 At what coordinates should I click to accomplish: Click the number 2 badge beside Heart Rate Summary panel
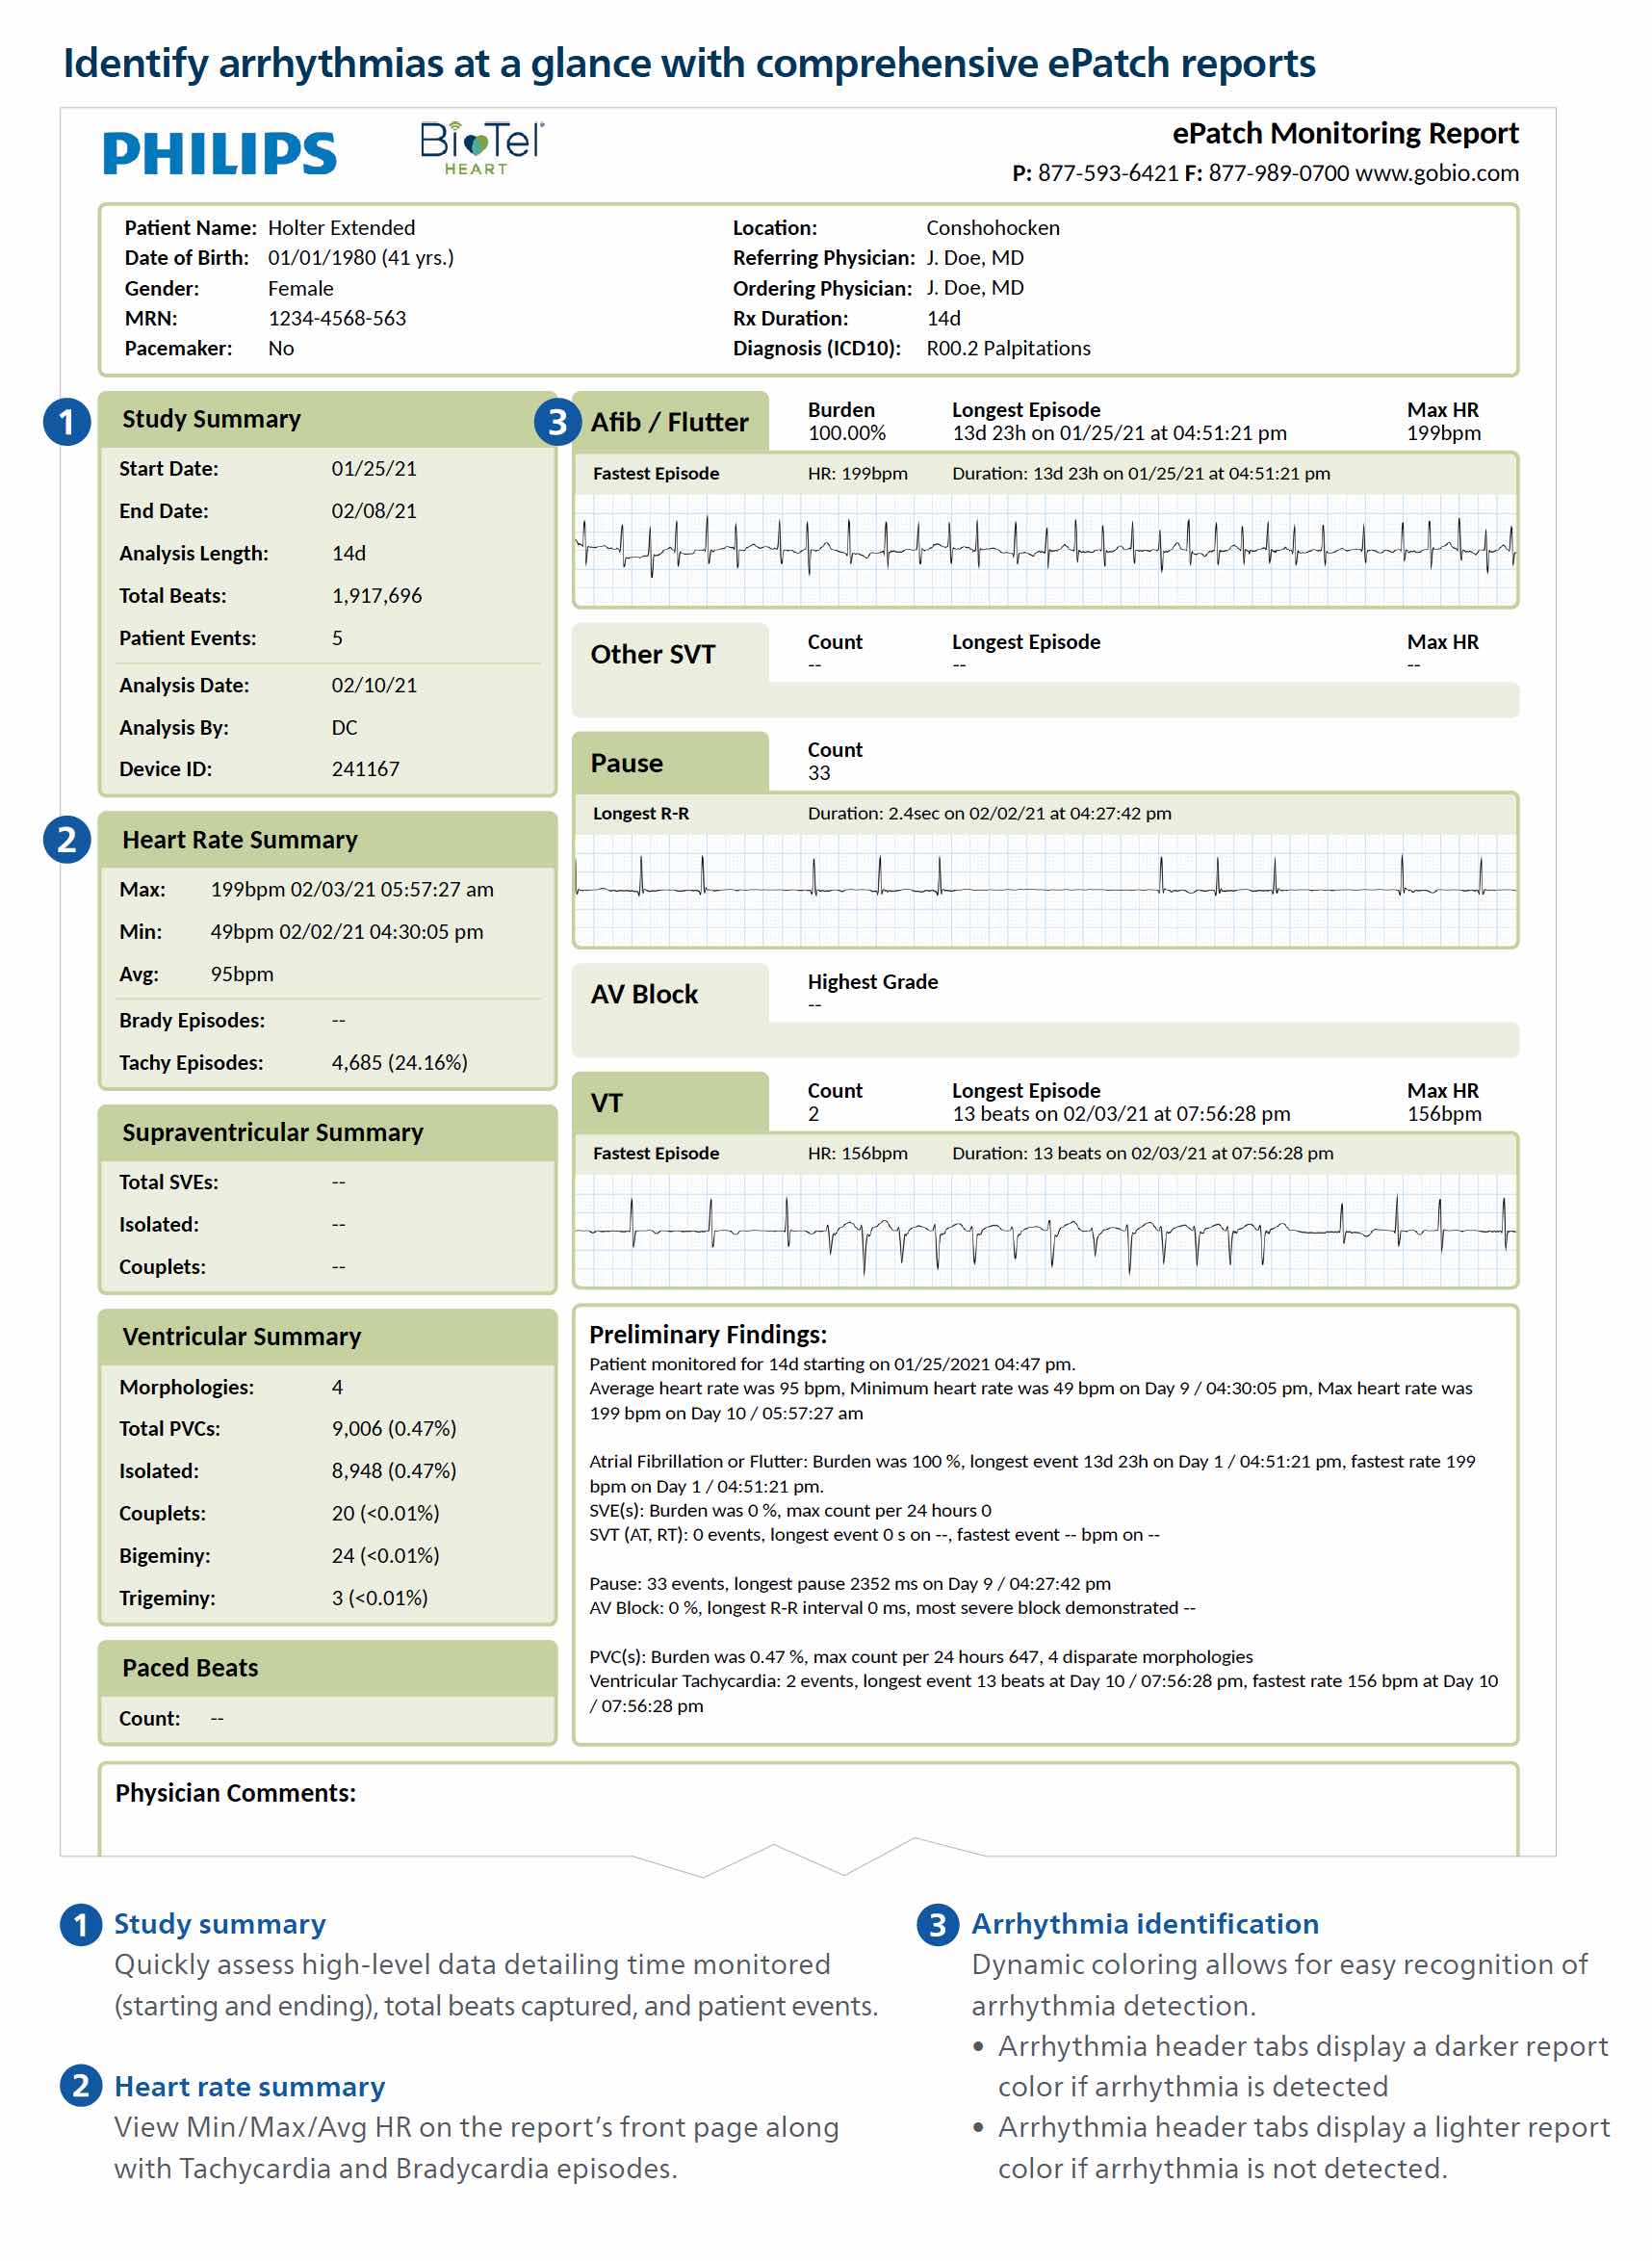click(x=67, y=840)
